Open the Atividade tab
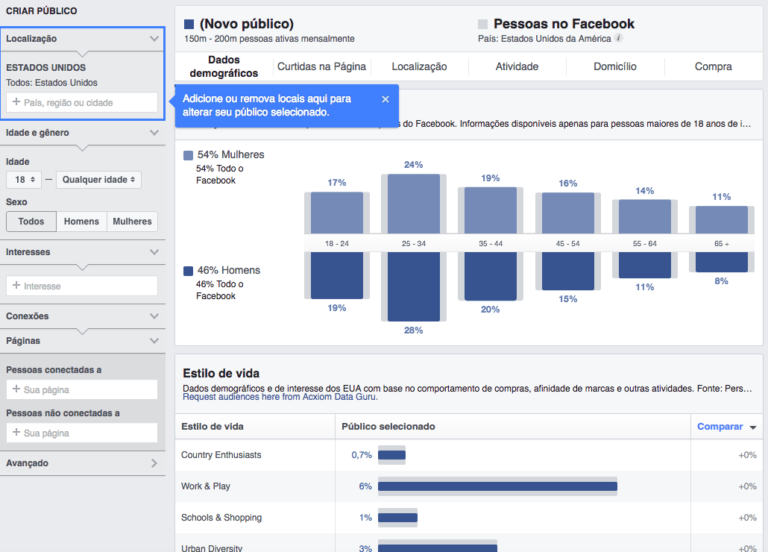The image size is (768, 552). [517, 67]
